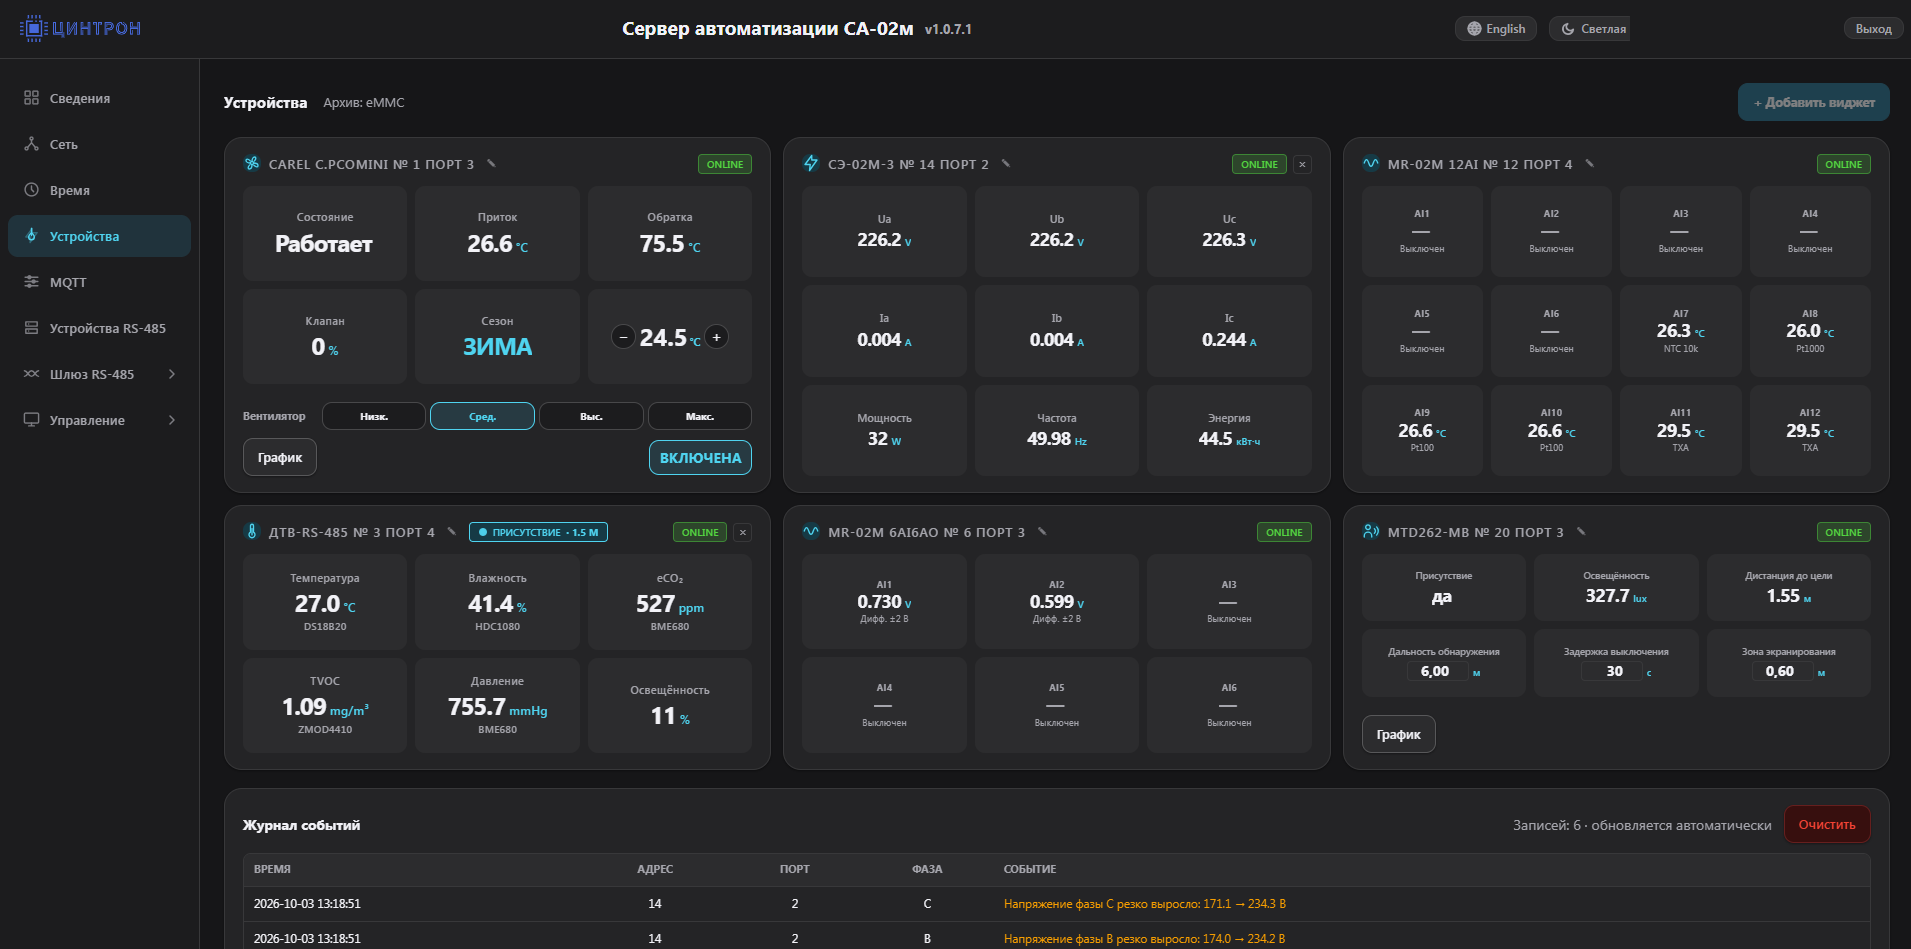Viewport: 1911px width, 949px height.
Task: Click the edit pencil next to MR-02M 12AI
Action: (x=1589, y=163)
